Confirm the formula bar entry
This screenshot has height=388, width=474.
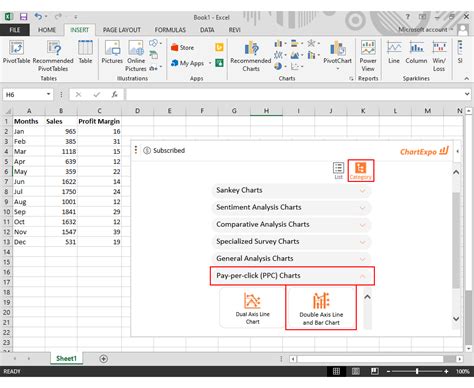(x=97, y=95)
